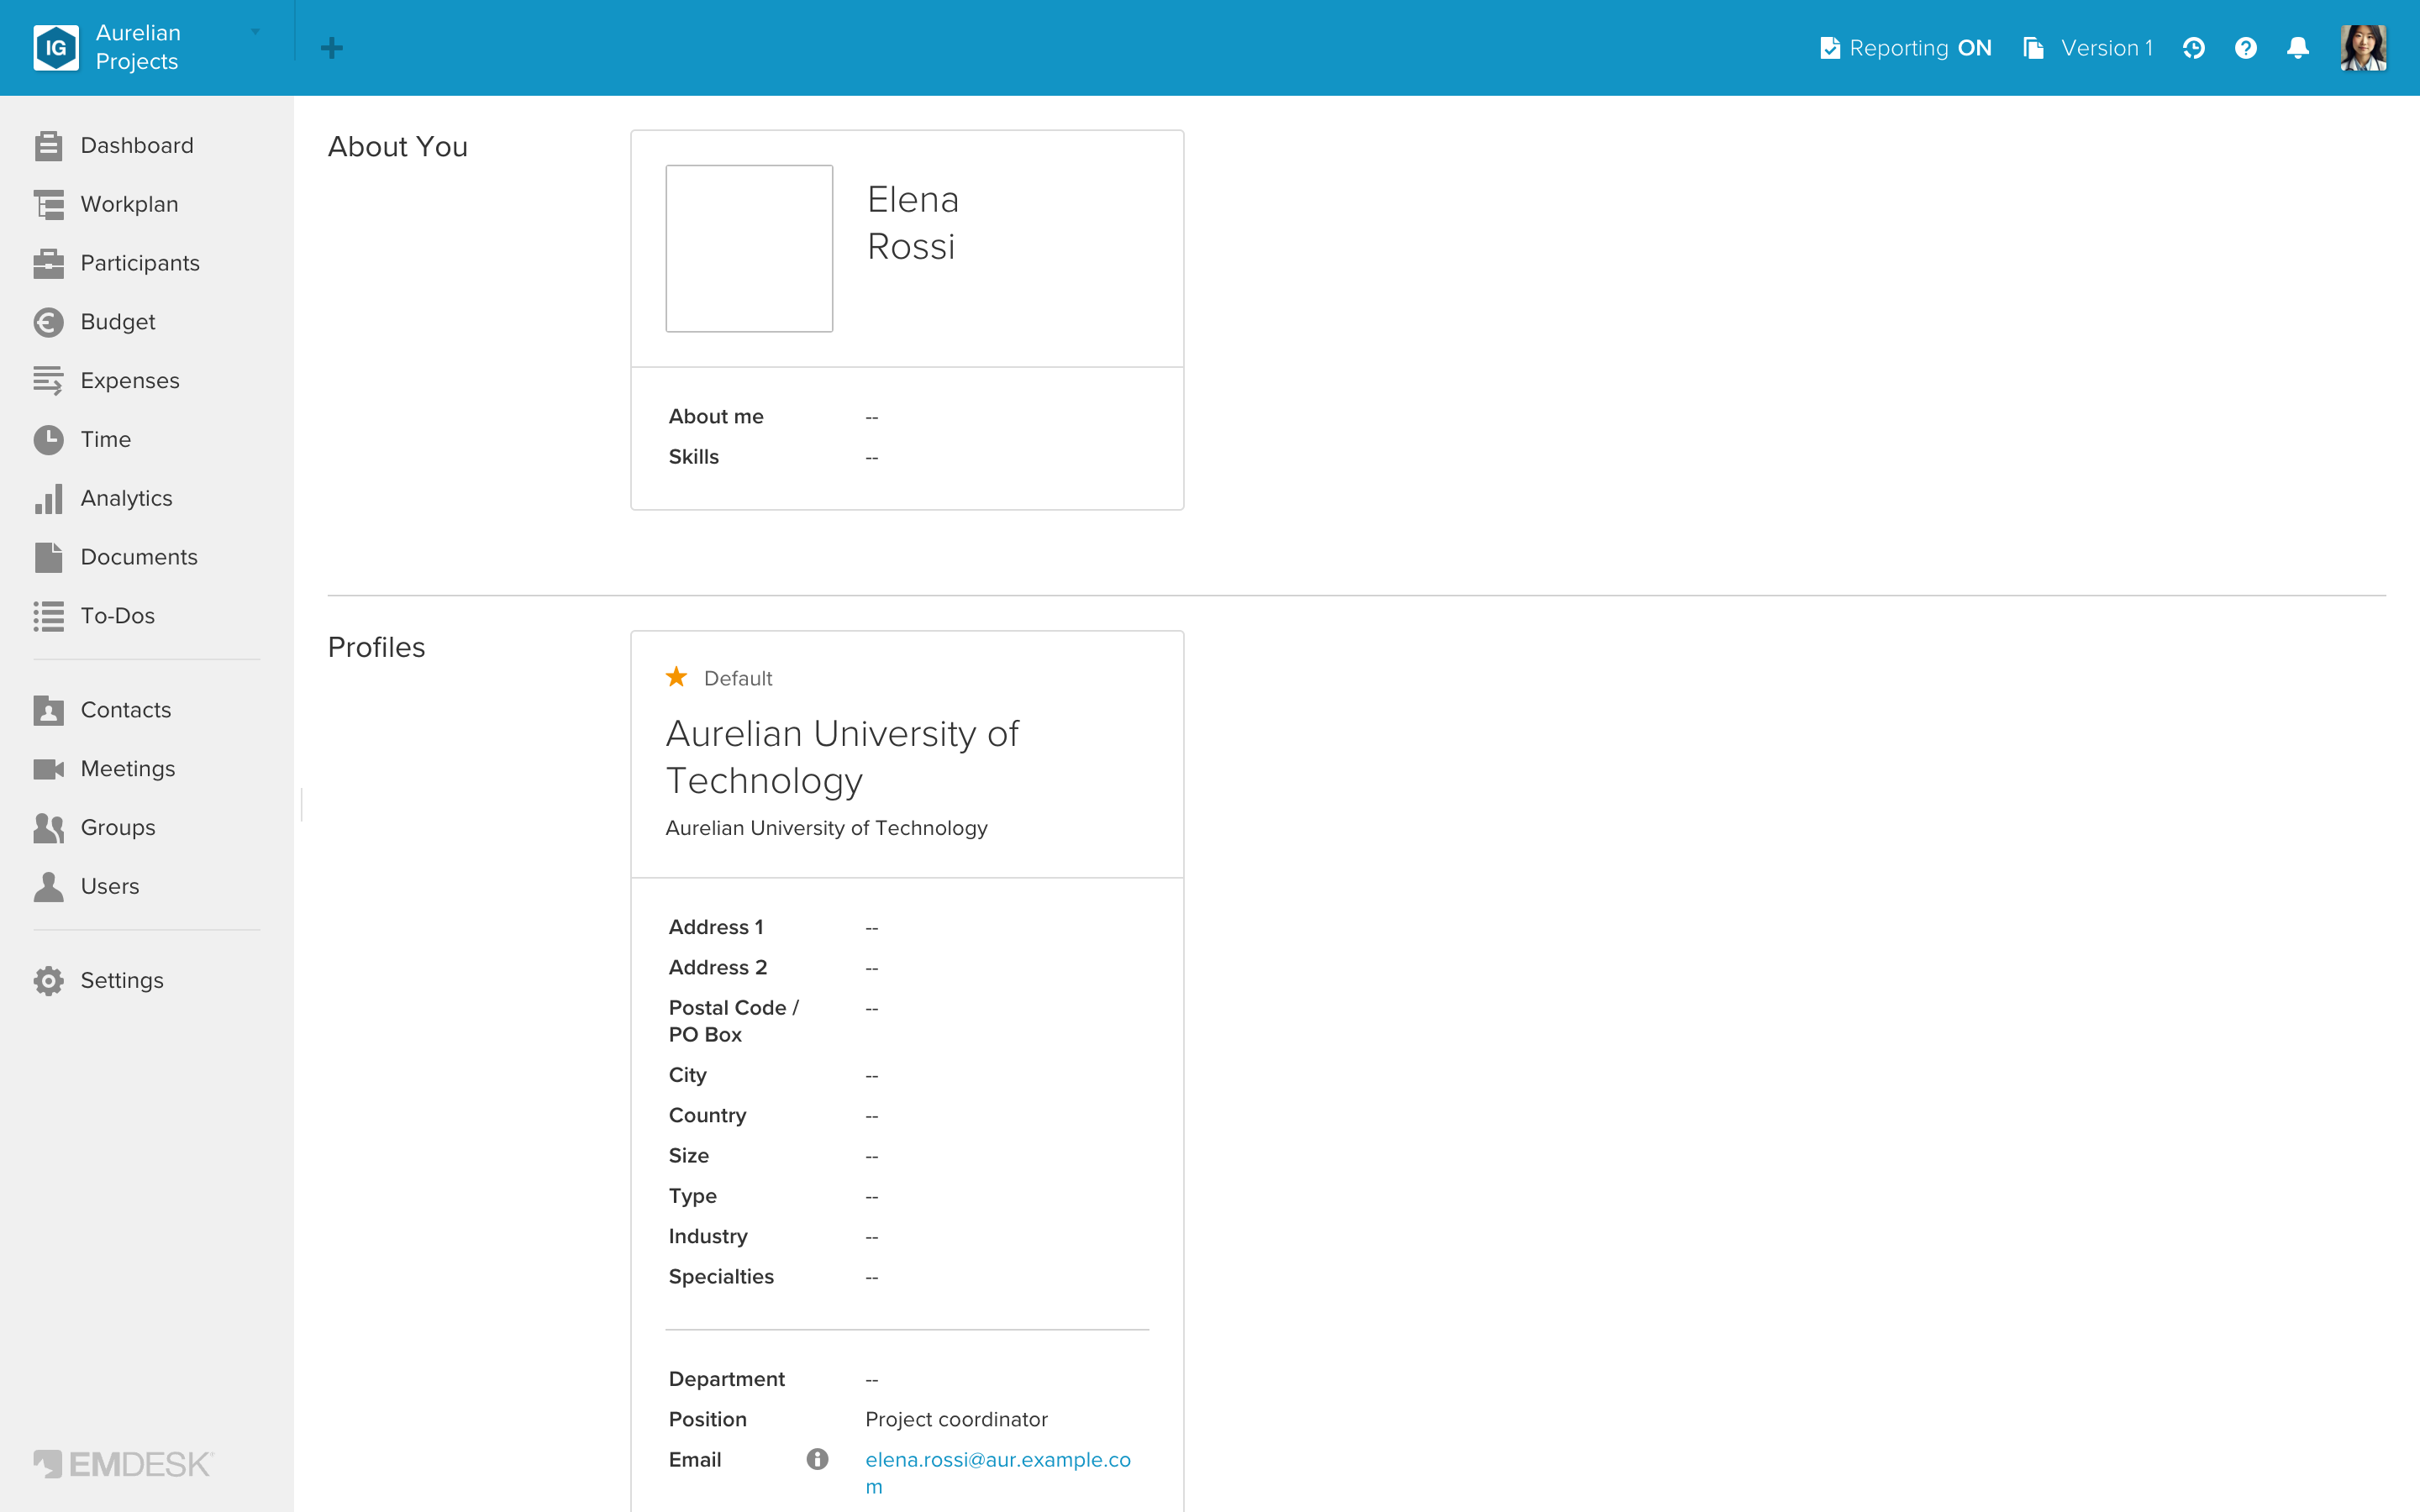Click the Time clock icon
This screenshot has width=2420, height=1512.
(48, 440)
